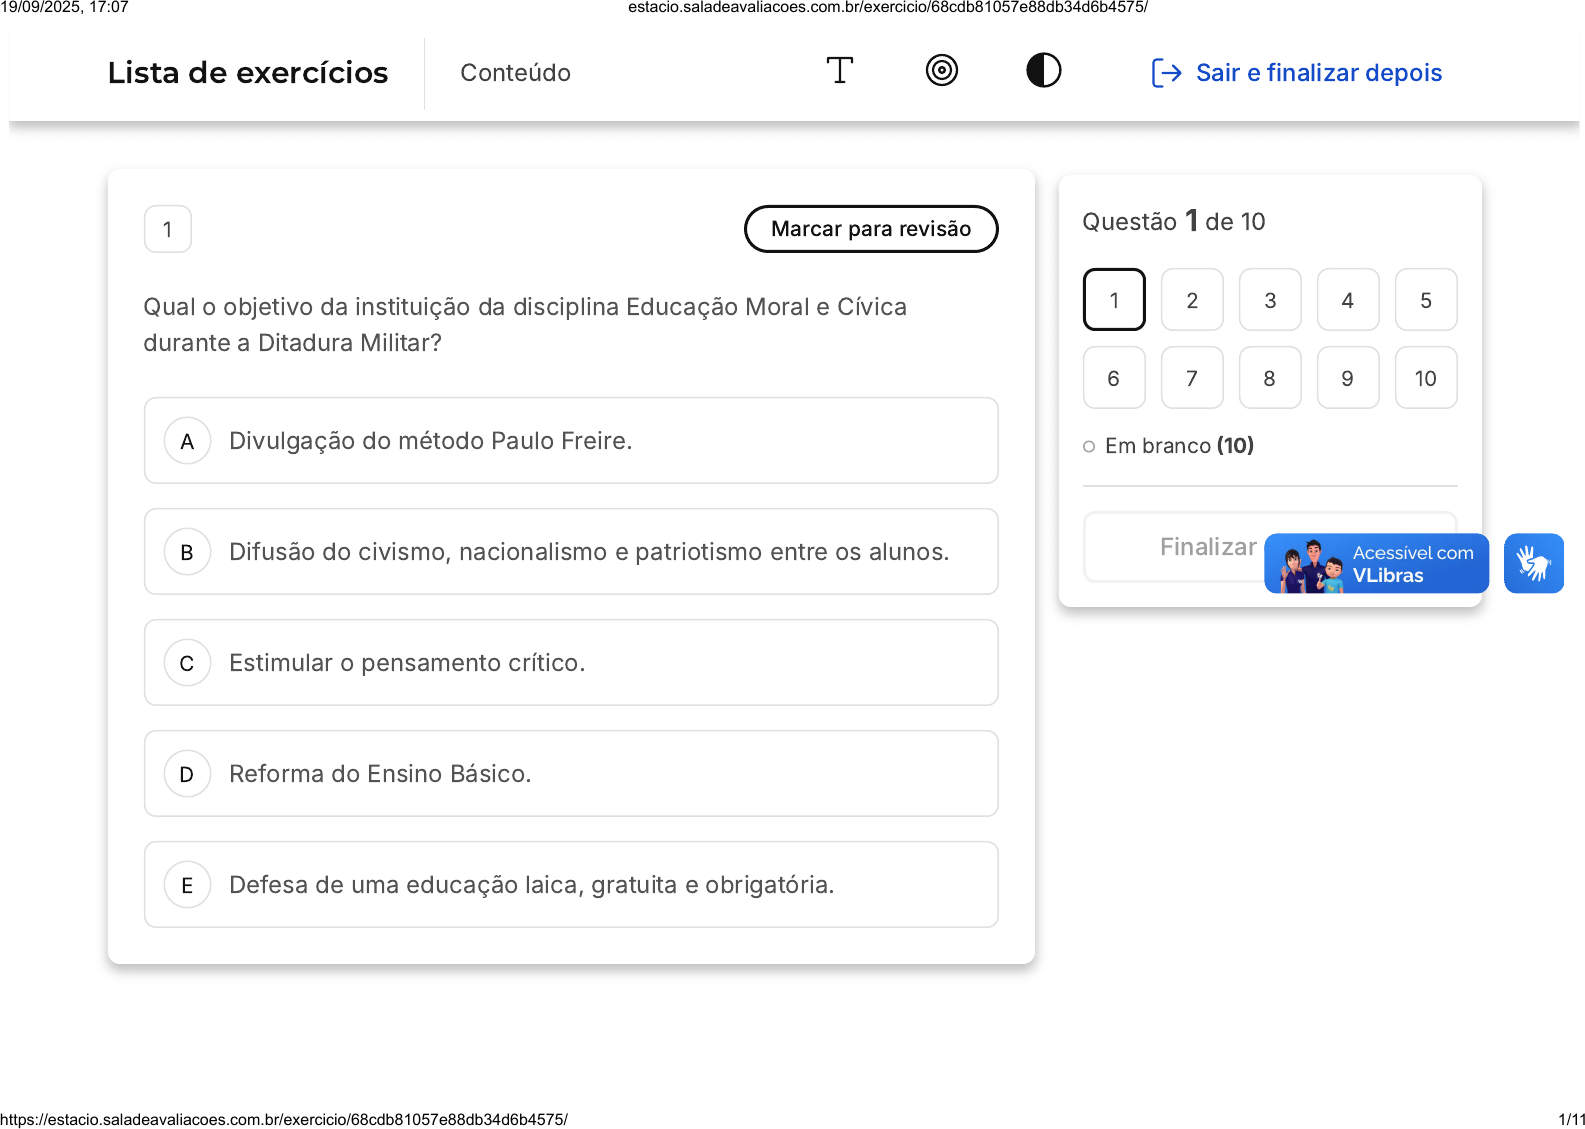Click the target focus mode icon
The width and height of the screenshot is (1585, 1129).
click(941, 71)
